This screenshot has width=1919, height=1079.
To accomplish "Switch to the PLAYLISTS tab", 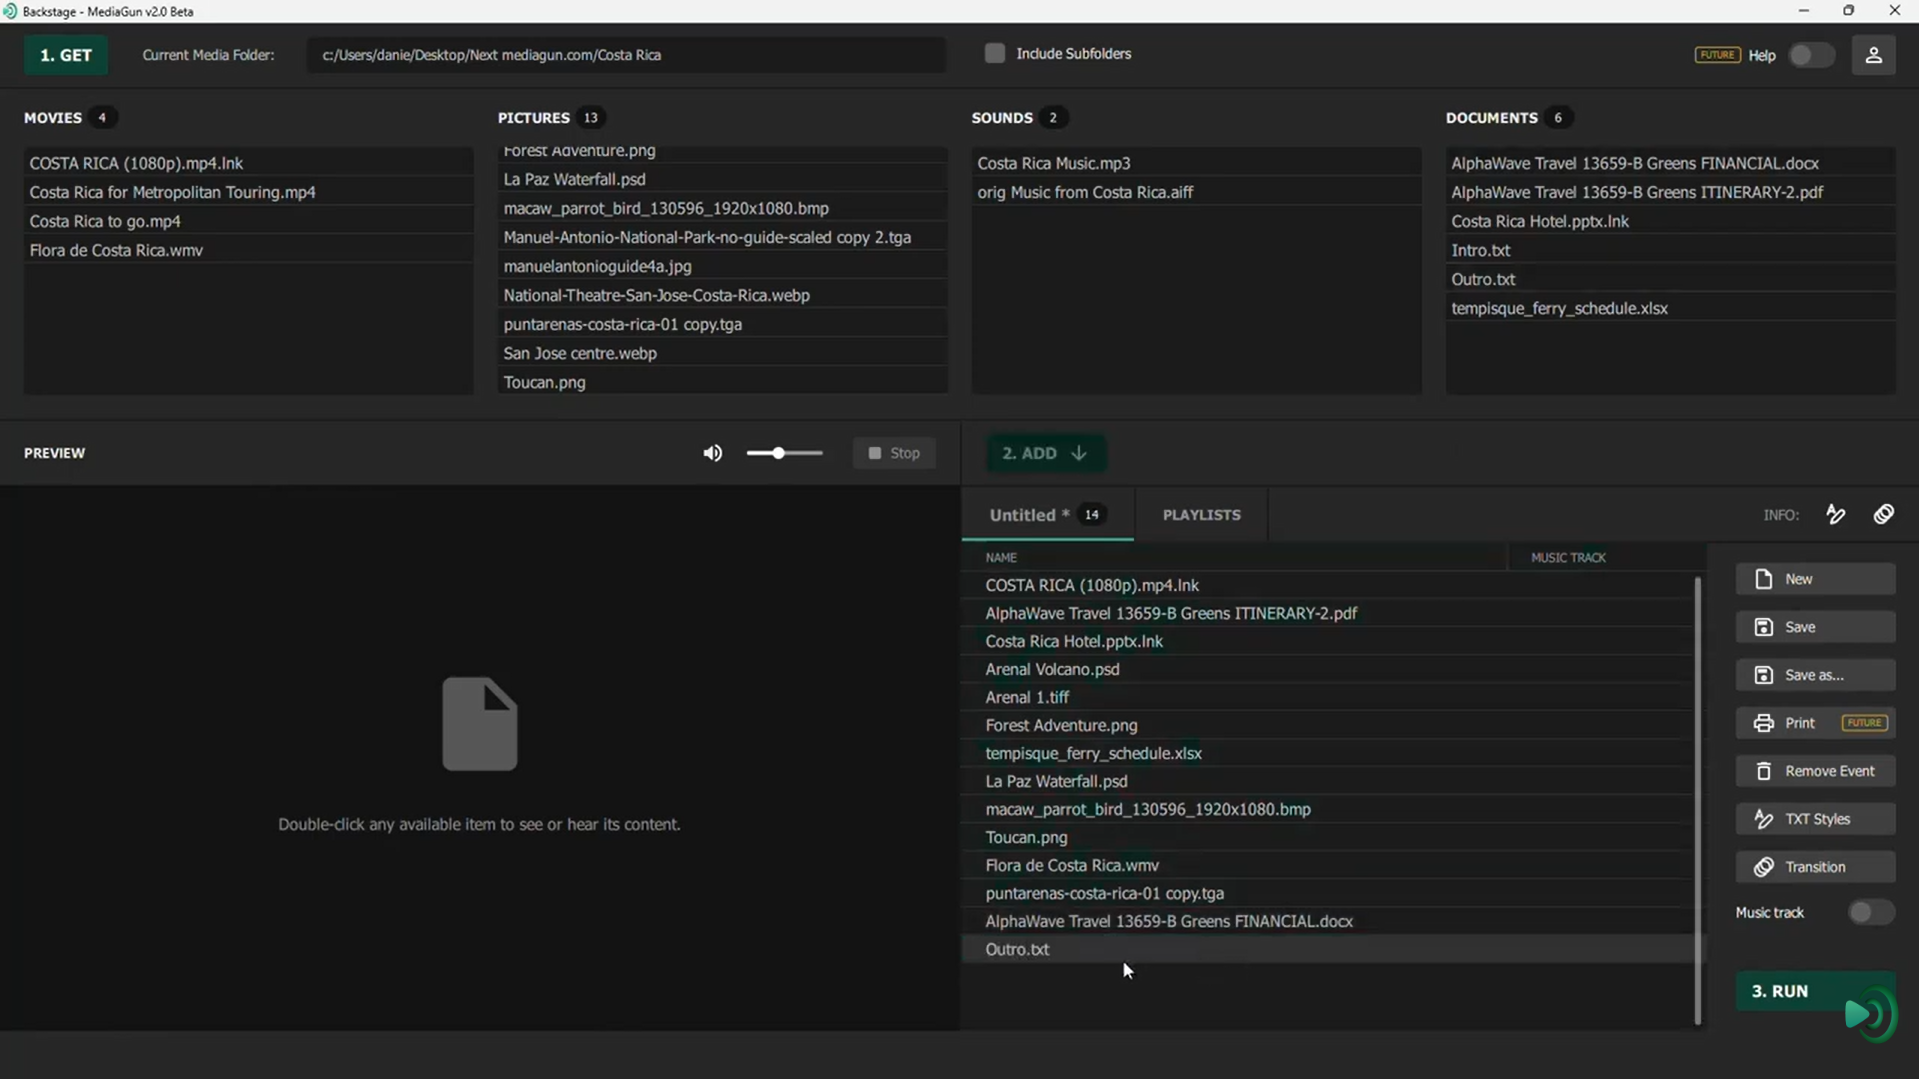I will (1201, 515).
